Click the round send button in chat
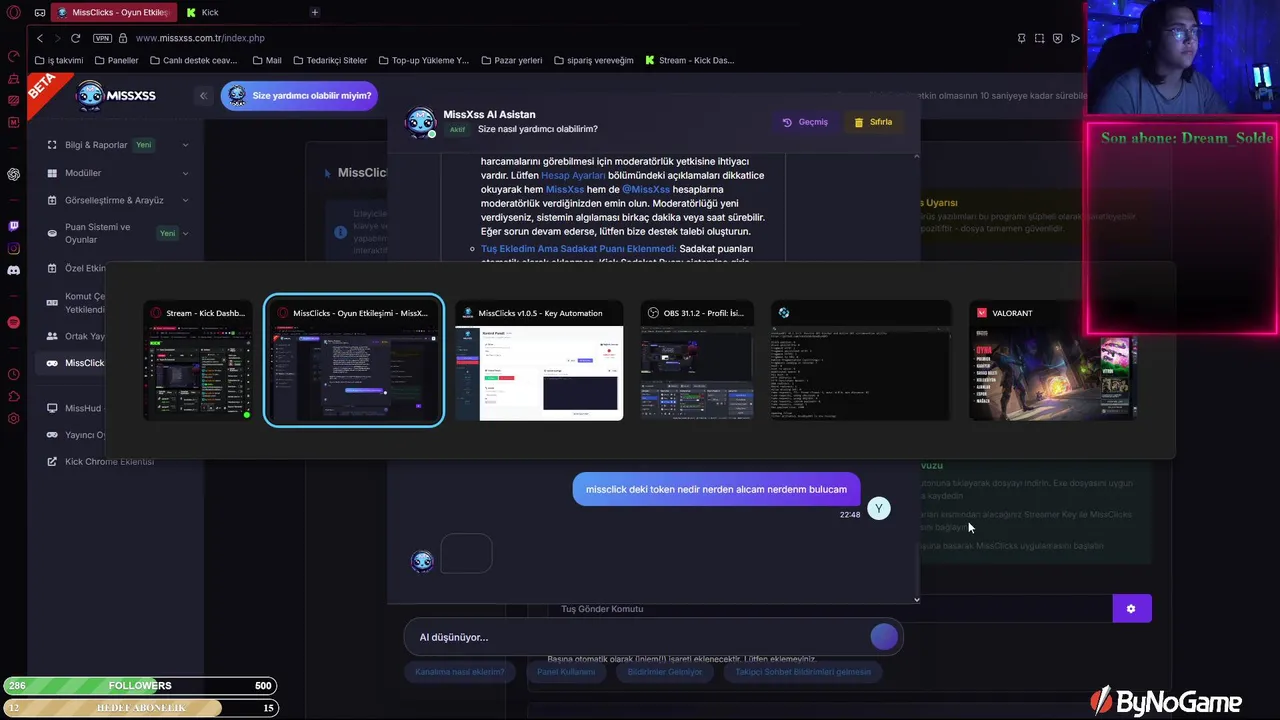The width and height of the screenshot is (1280, 720). coord(884,637)
